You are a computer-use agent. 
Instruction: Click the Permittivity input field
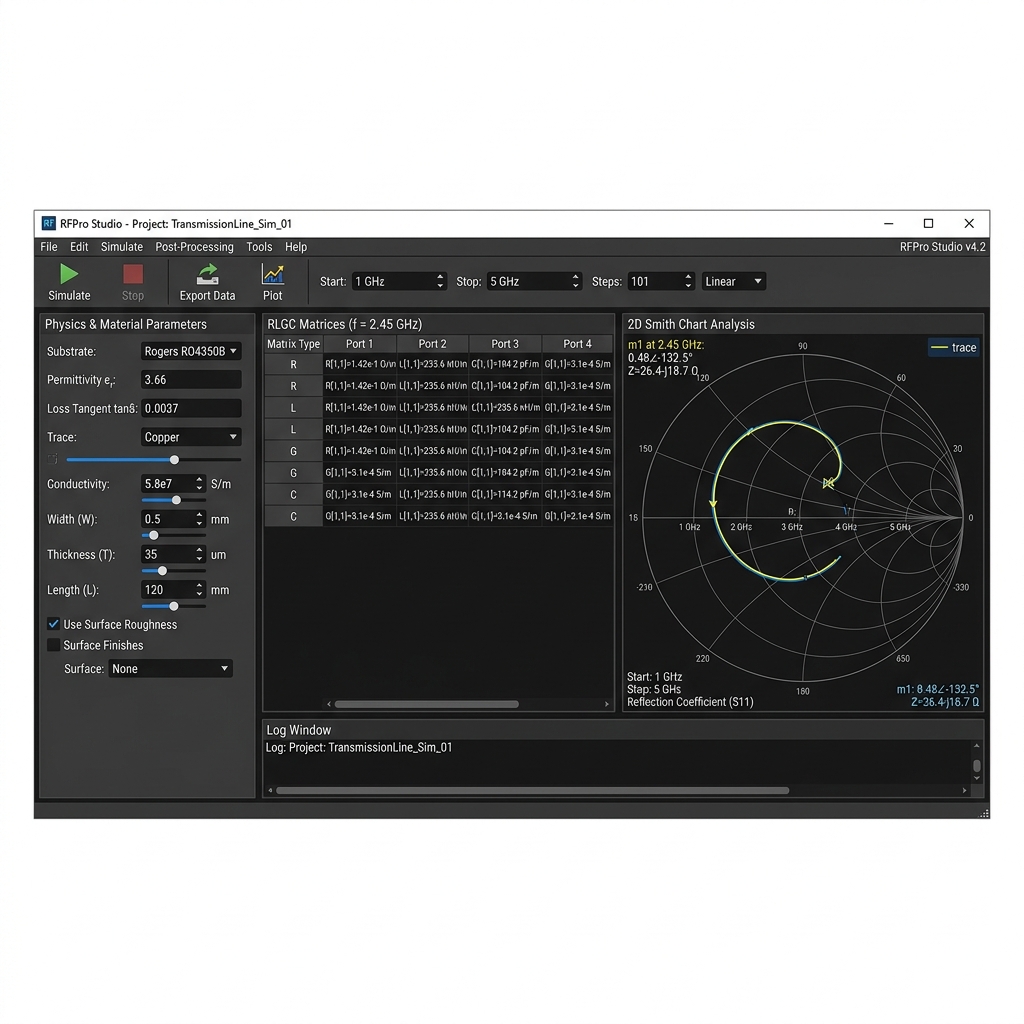click(191, 379)
